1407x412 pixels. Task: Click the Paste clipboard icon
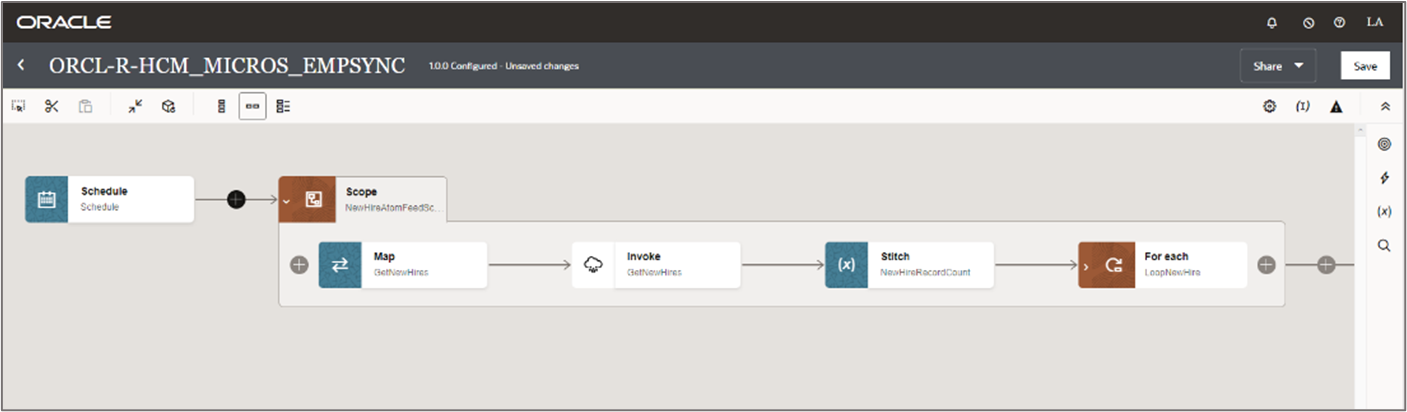pyautogui.click(x=86, y=106)
